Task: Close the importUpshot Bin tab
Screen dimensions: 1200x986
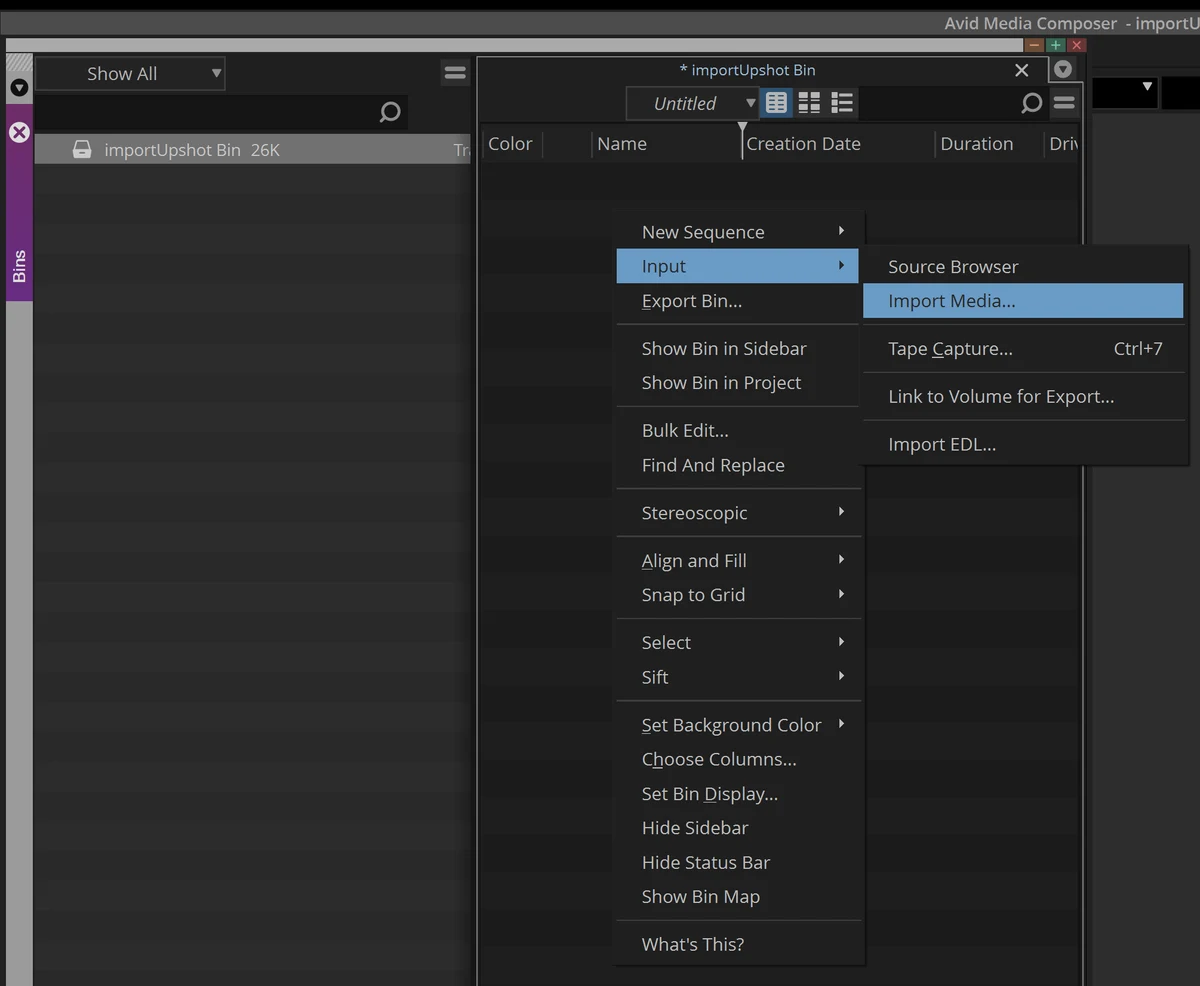Action: point(1021,70)
